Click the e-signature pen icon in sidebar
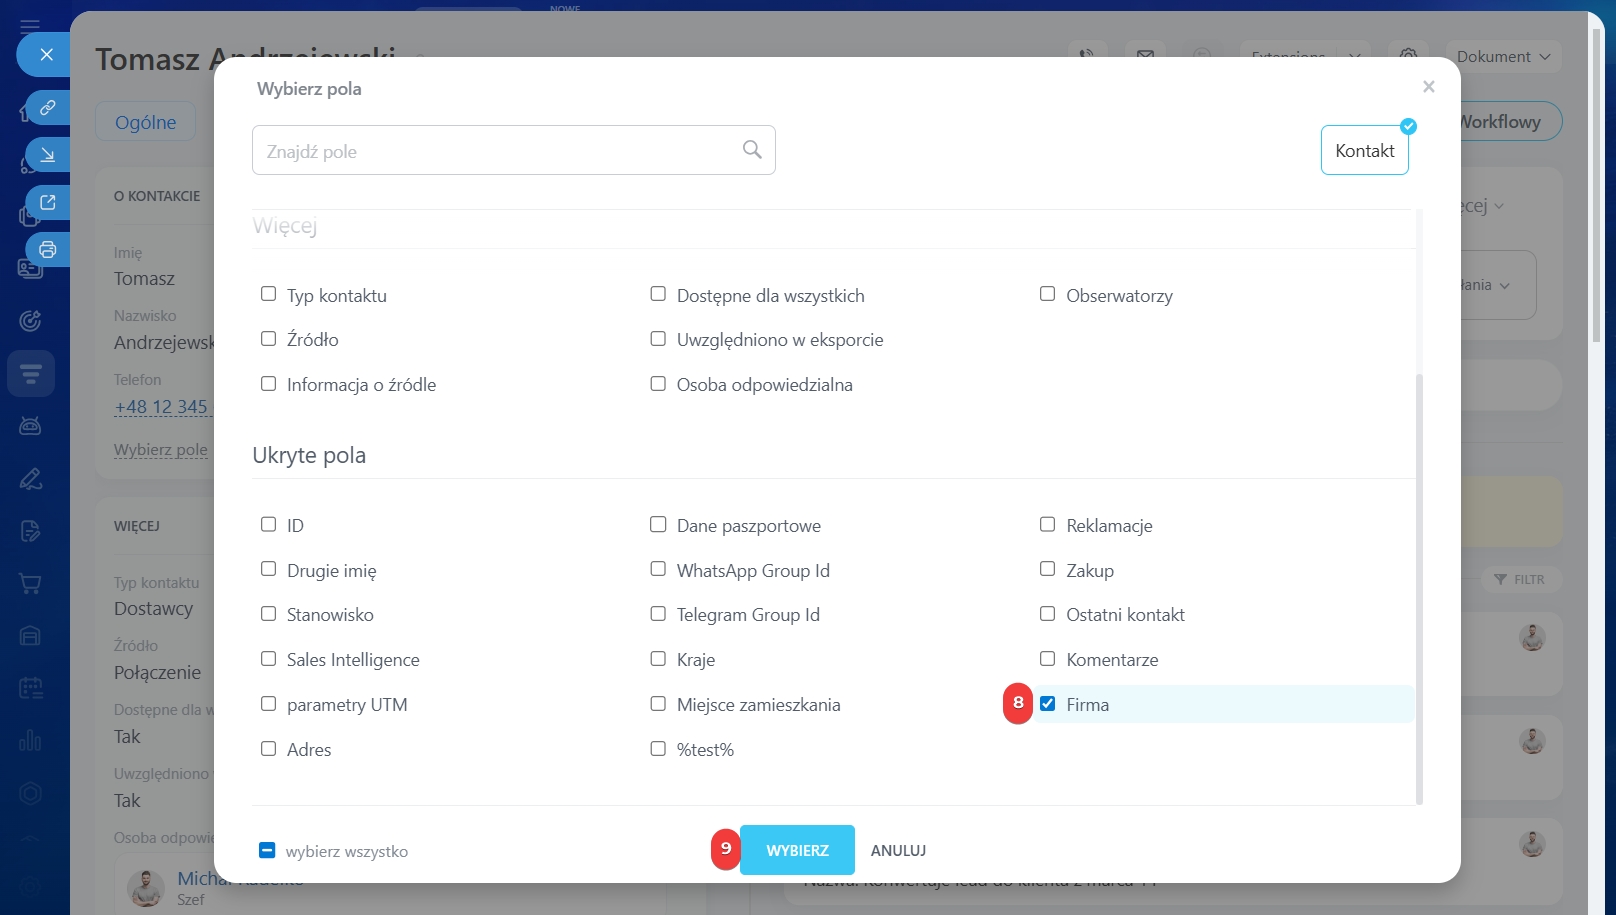Image resolution: width=1616 pixels, height=915 pixels. coord(31,479)
